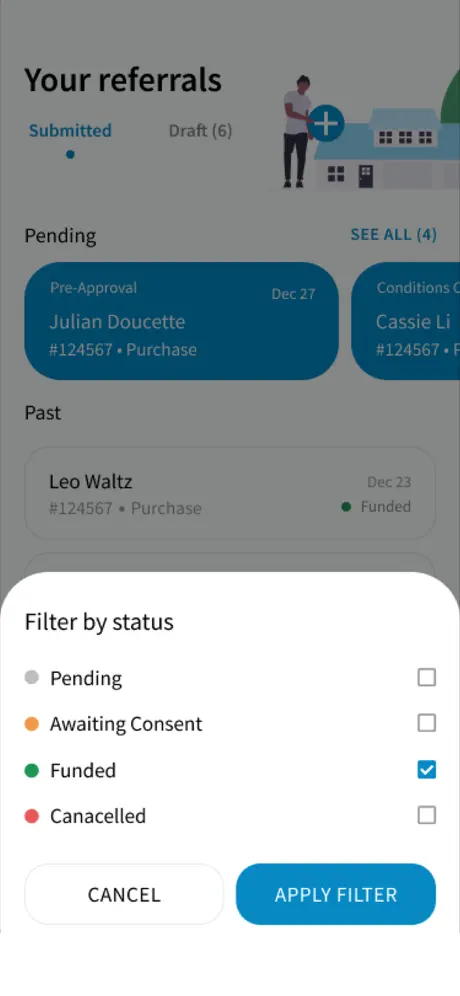Click the CANCEL button
Viewport: 460px width, 996px height.
tap(124, 894)
